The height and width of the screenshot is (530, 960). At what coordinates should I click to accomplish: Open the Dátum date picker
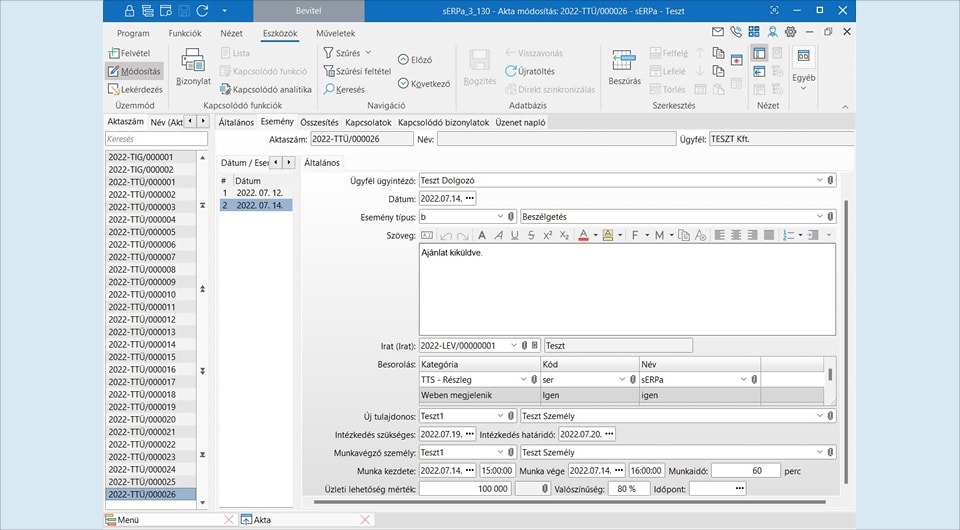coord(470,198)
